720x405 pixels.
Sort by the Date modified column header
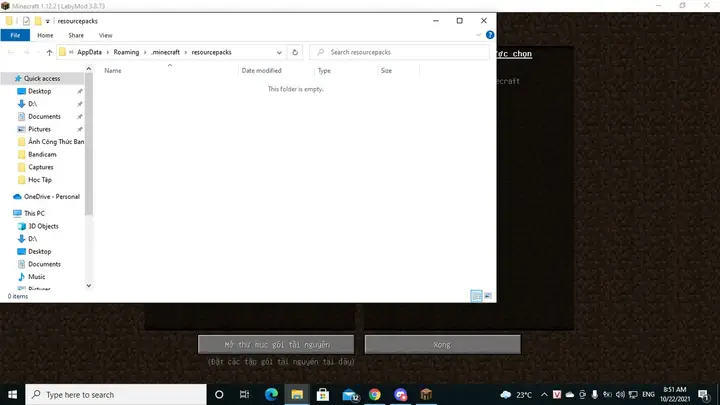pos(261,71)
